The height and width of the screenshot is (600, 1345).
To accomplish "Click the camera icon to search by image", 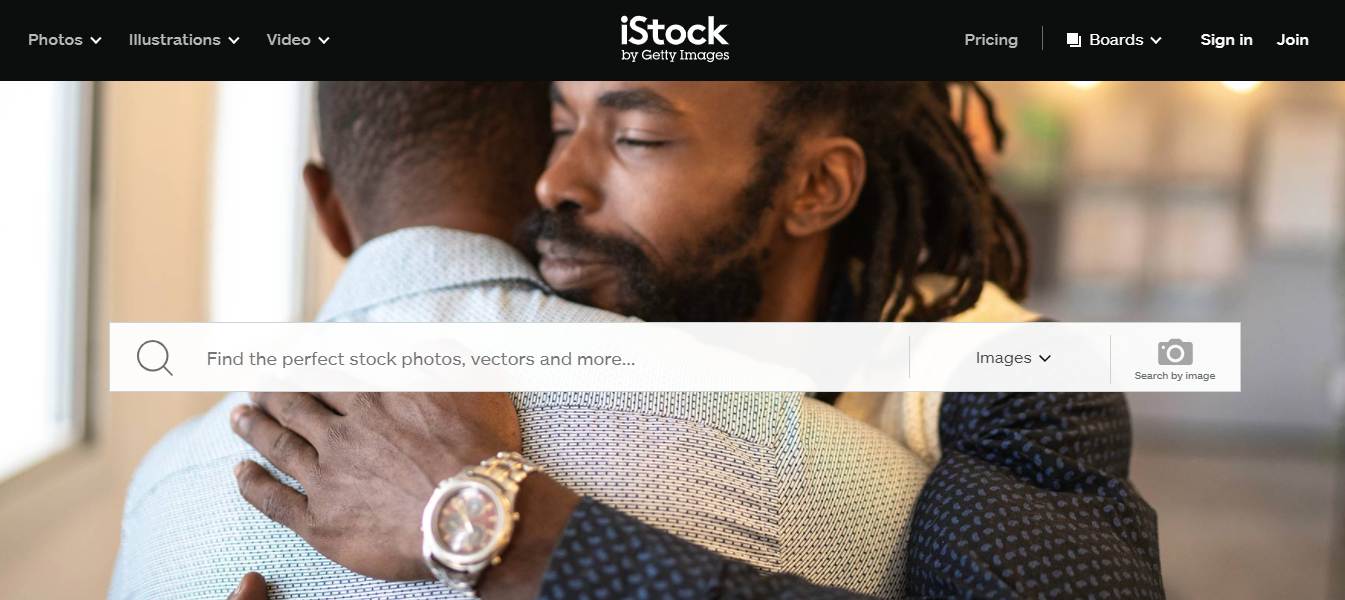I will [1175, 352].
